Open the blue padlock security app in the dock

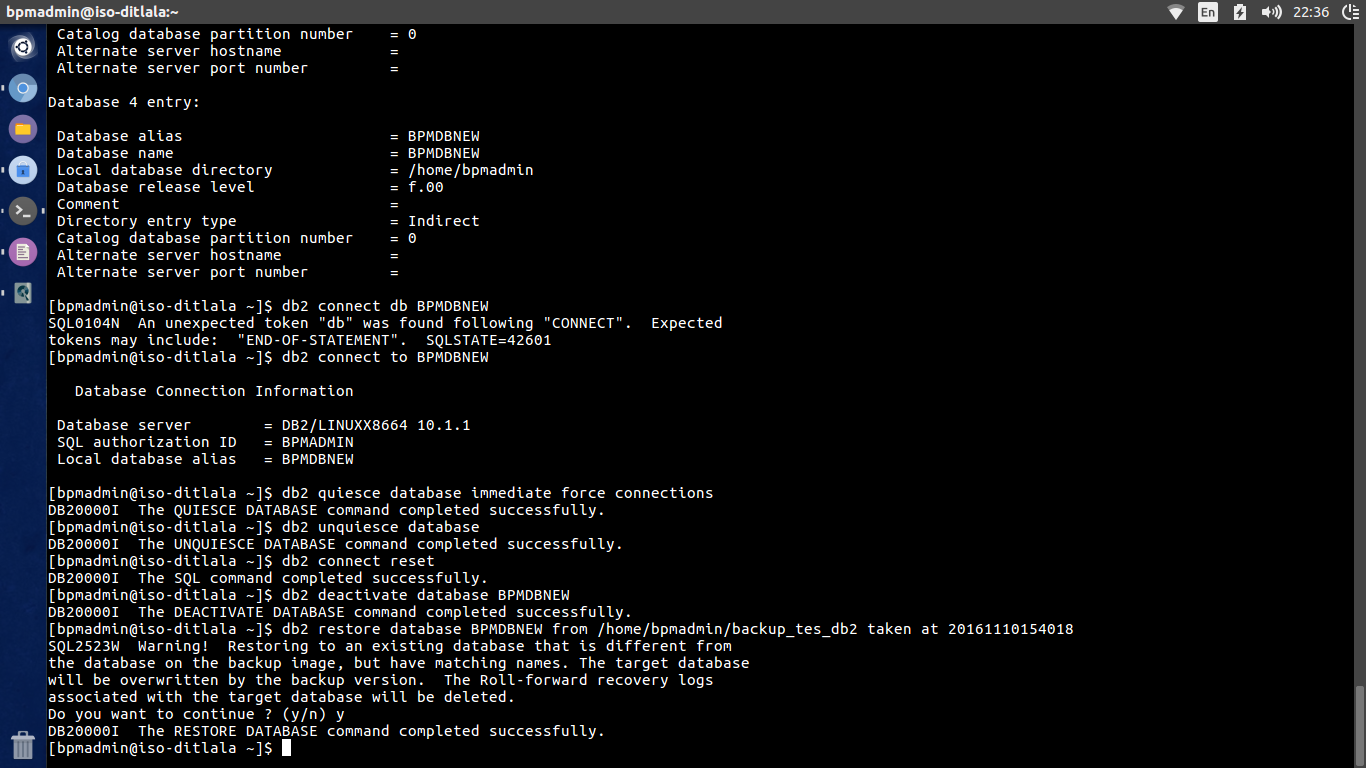[x=22, y=170]
